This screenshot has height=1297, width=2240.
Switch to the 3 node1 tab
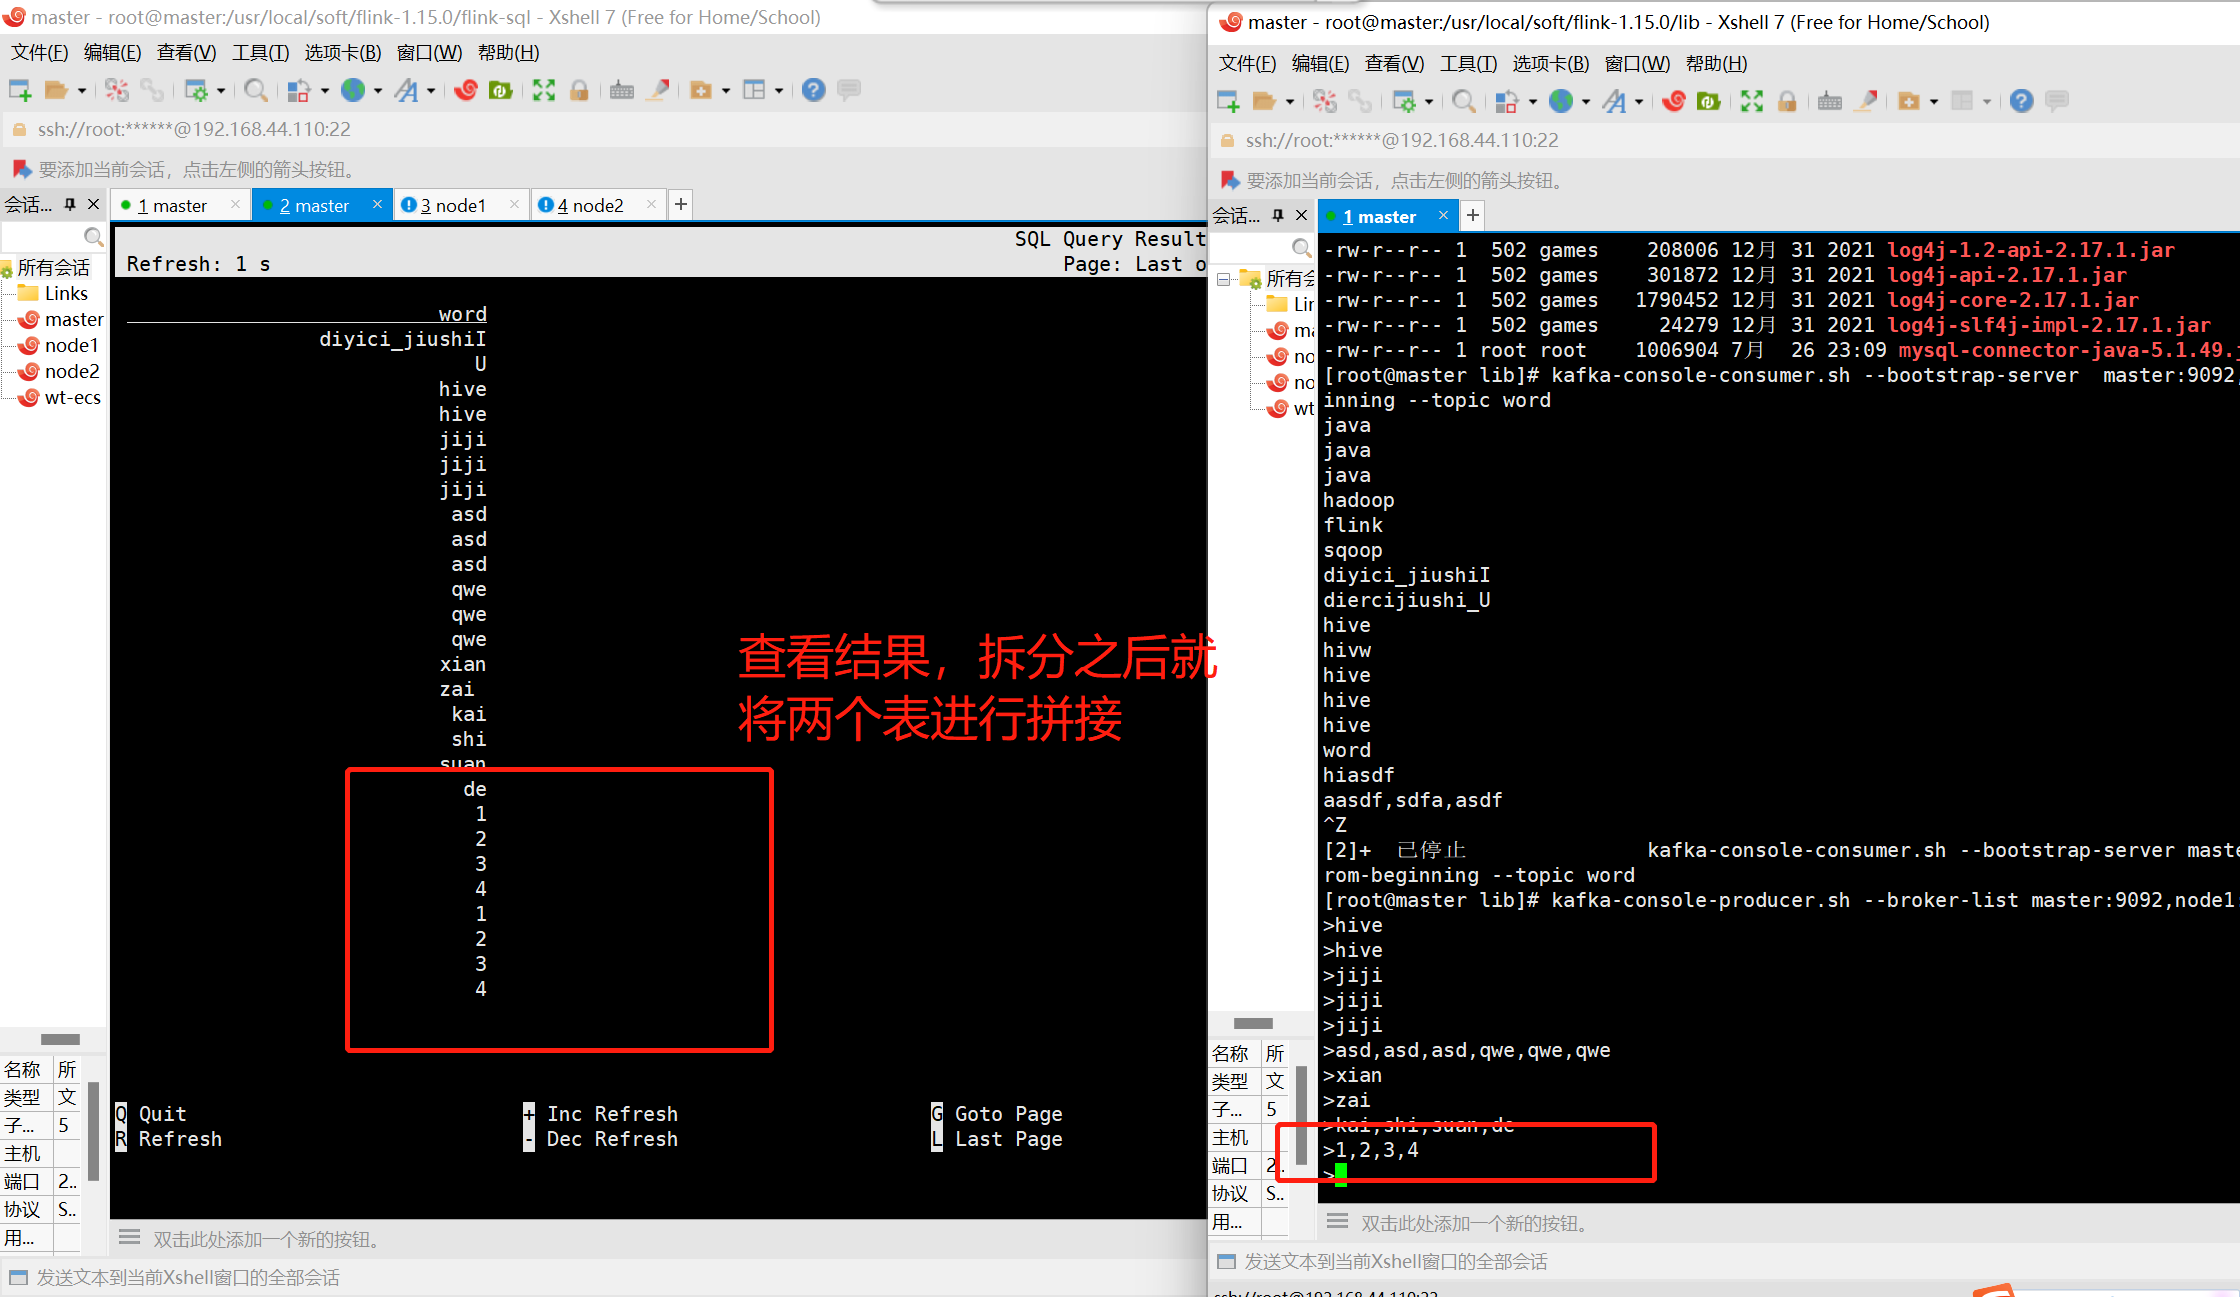(452, 205)
